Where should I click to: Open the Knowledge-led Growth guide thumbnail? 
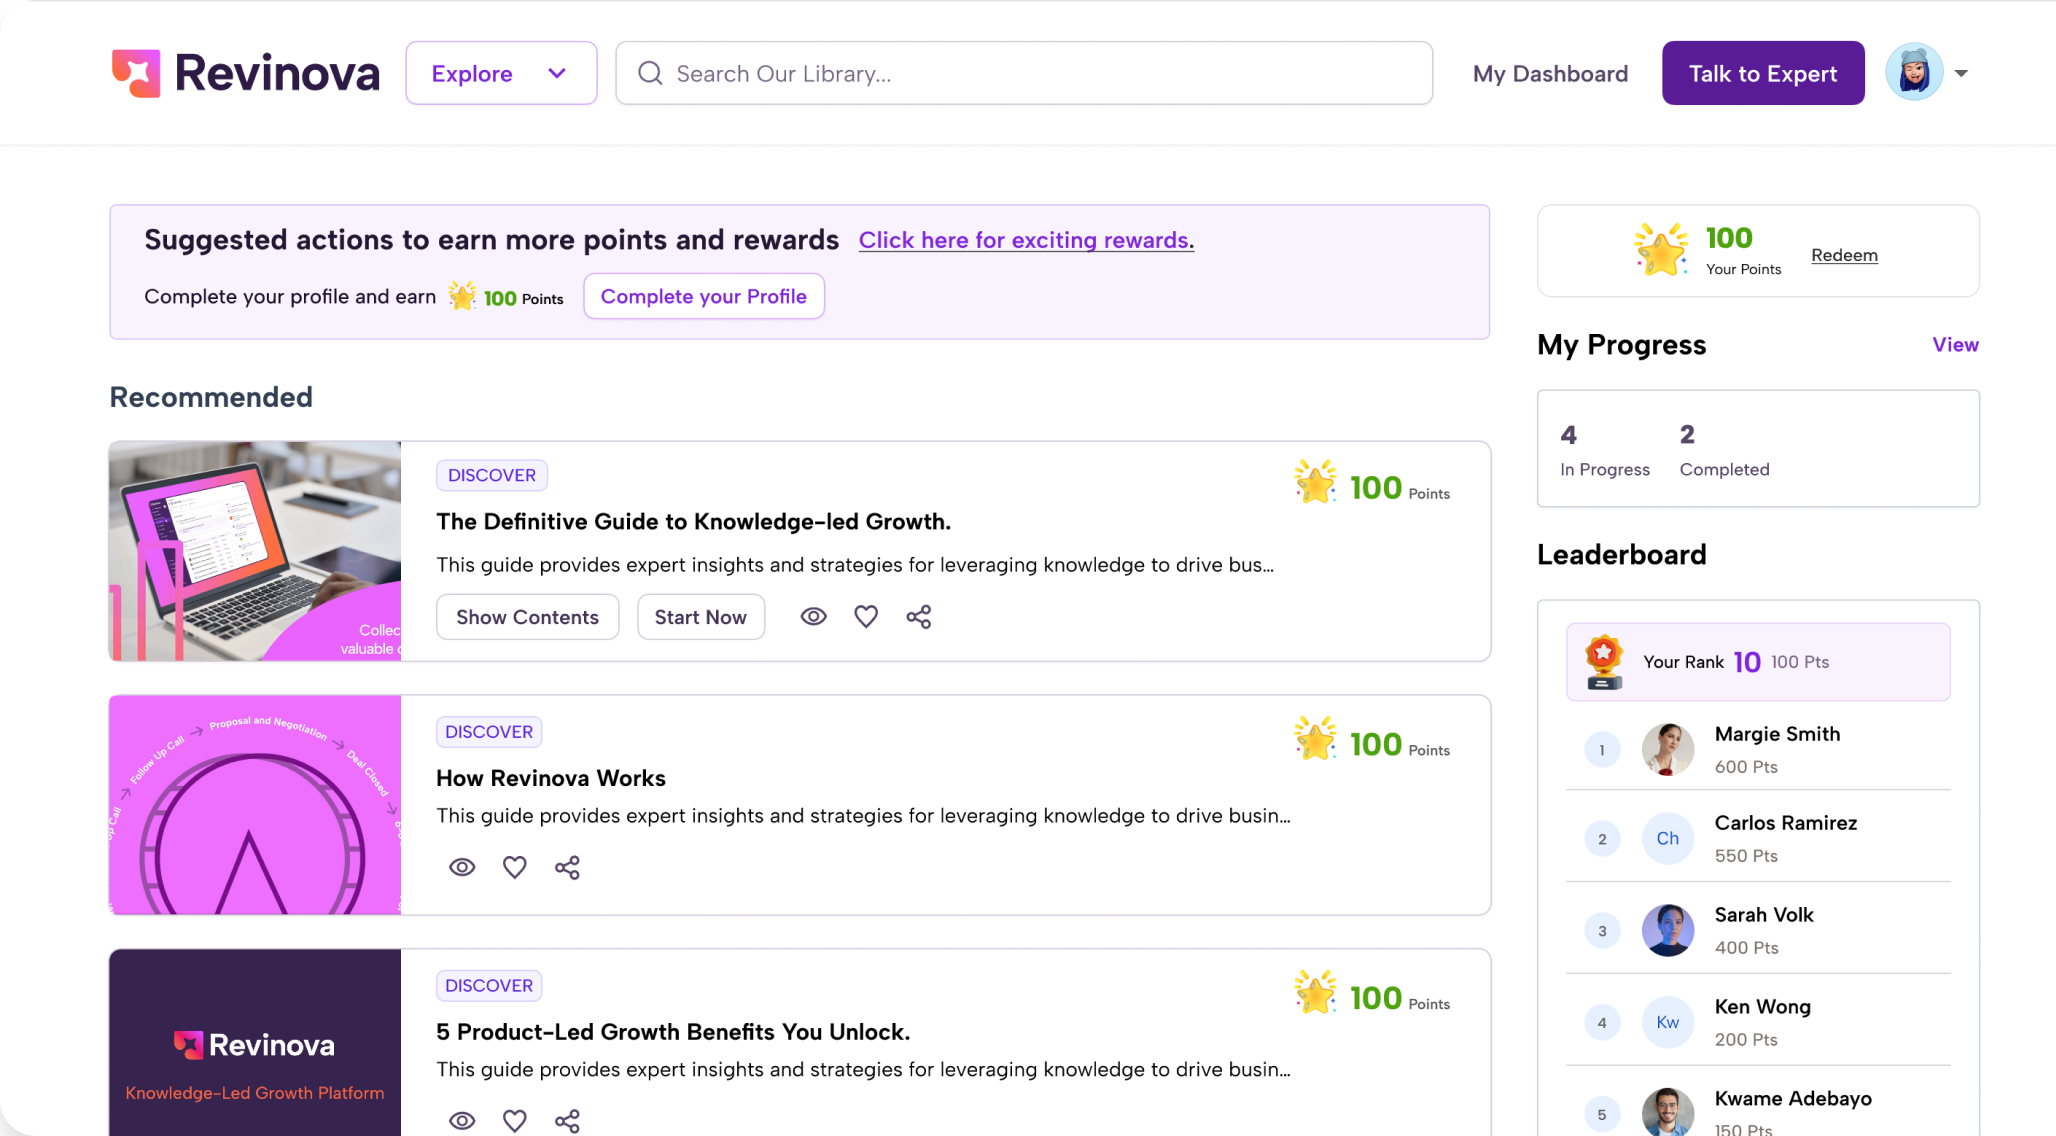click(255, 551)
